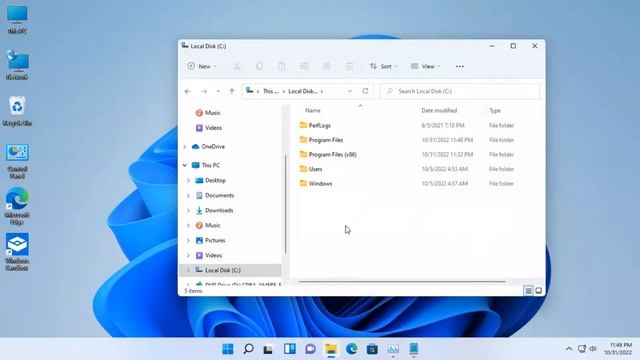Click the Cut icon in toolbar
This screenshot has height=360, width=640.
click(237, 66)
